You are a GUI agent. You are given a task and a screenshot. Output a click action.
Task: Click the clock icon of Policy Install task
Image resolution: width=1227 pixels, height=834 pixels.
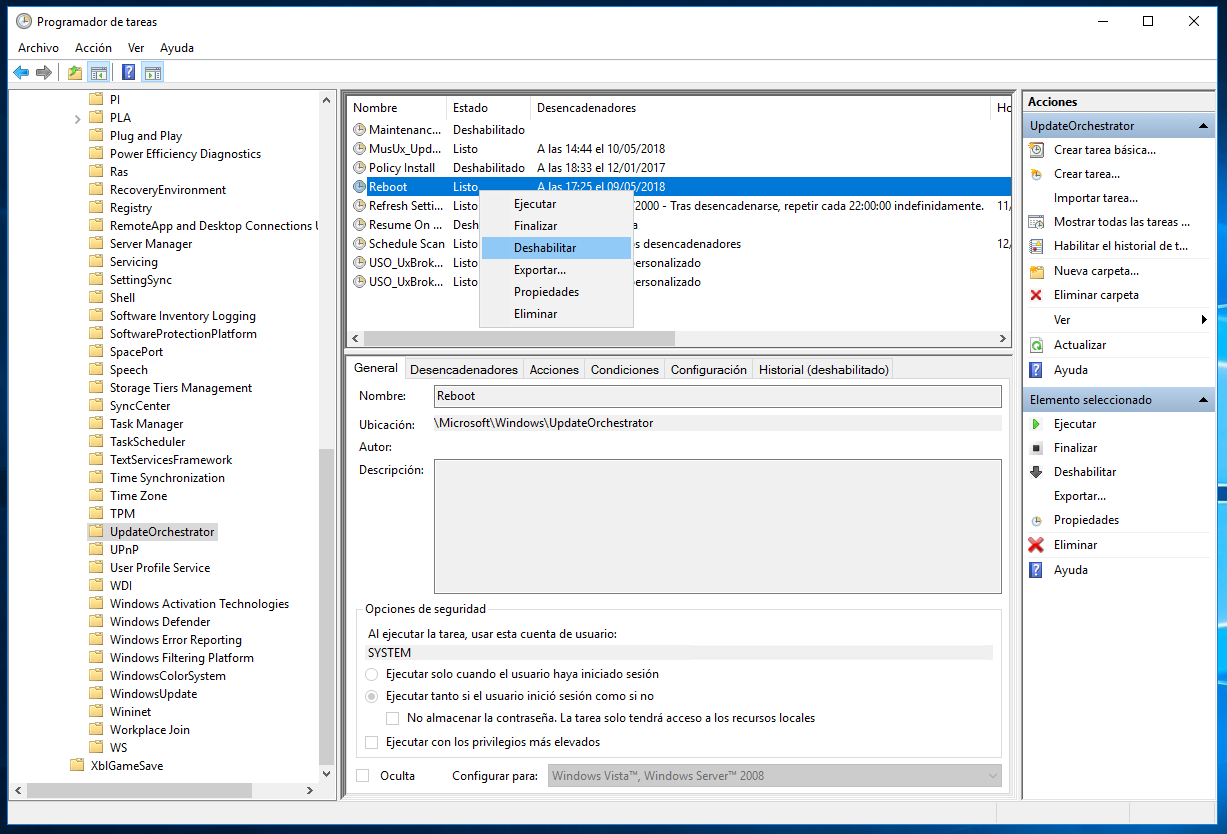point(360,168)
